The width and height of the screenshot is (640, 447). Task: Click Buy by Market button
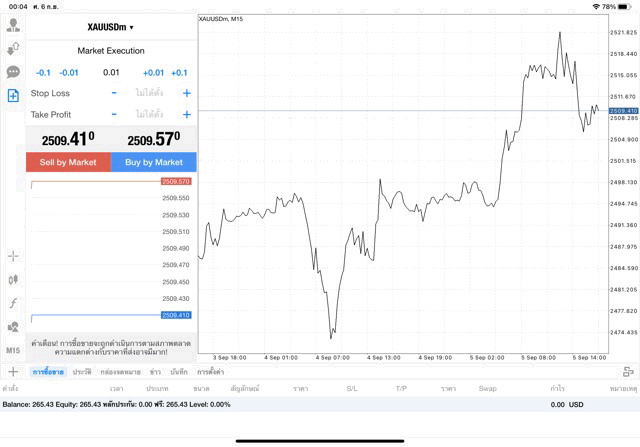coord(153,162)
